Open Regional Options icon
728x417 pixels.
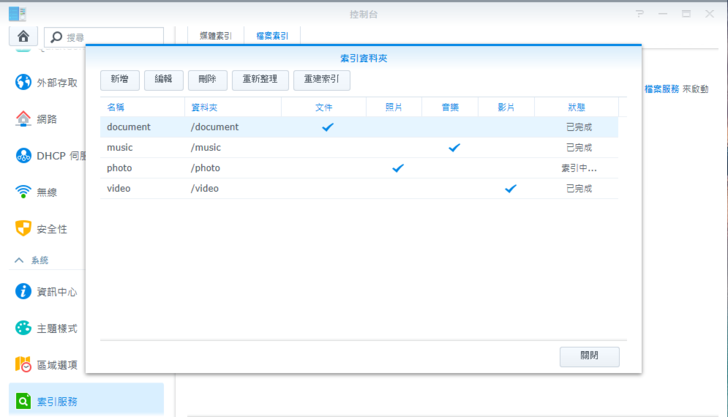point(23,364)
